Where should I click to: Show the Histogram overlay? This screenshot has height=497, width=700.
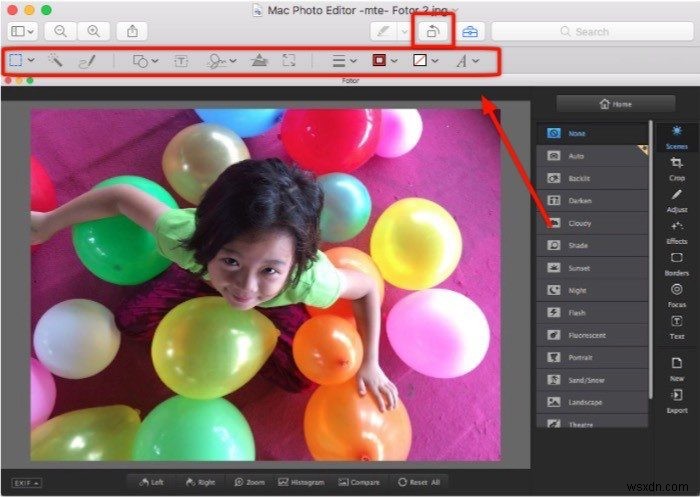tap(300, 482)
